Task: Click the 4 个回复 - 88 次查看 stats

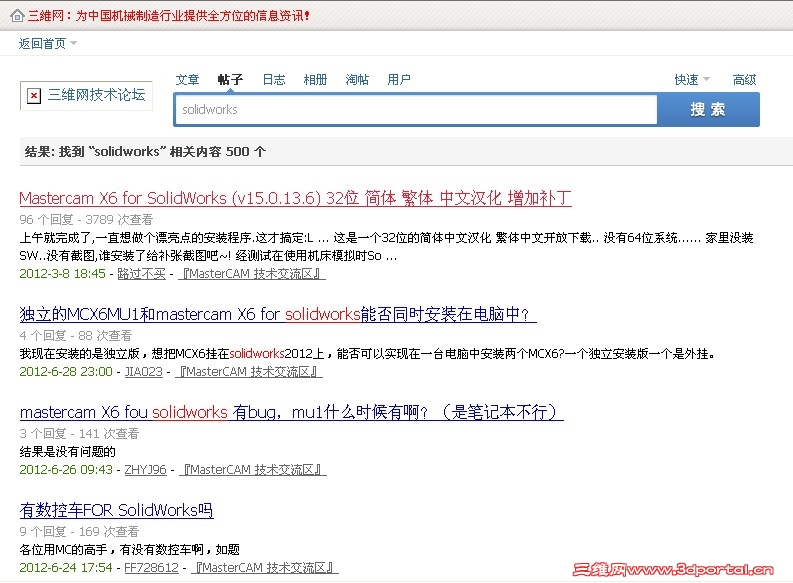Action: tap(76, 335)
